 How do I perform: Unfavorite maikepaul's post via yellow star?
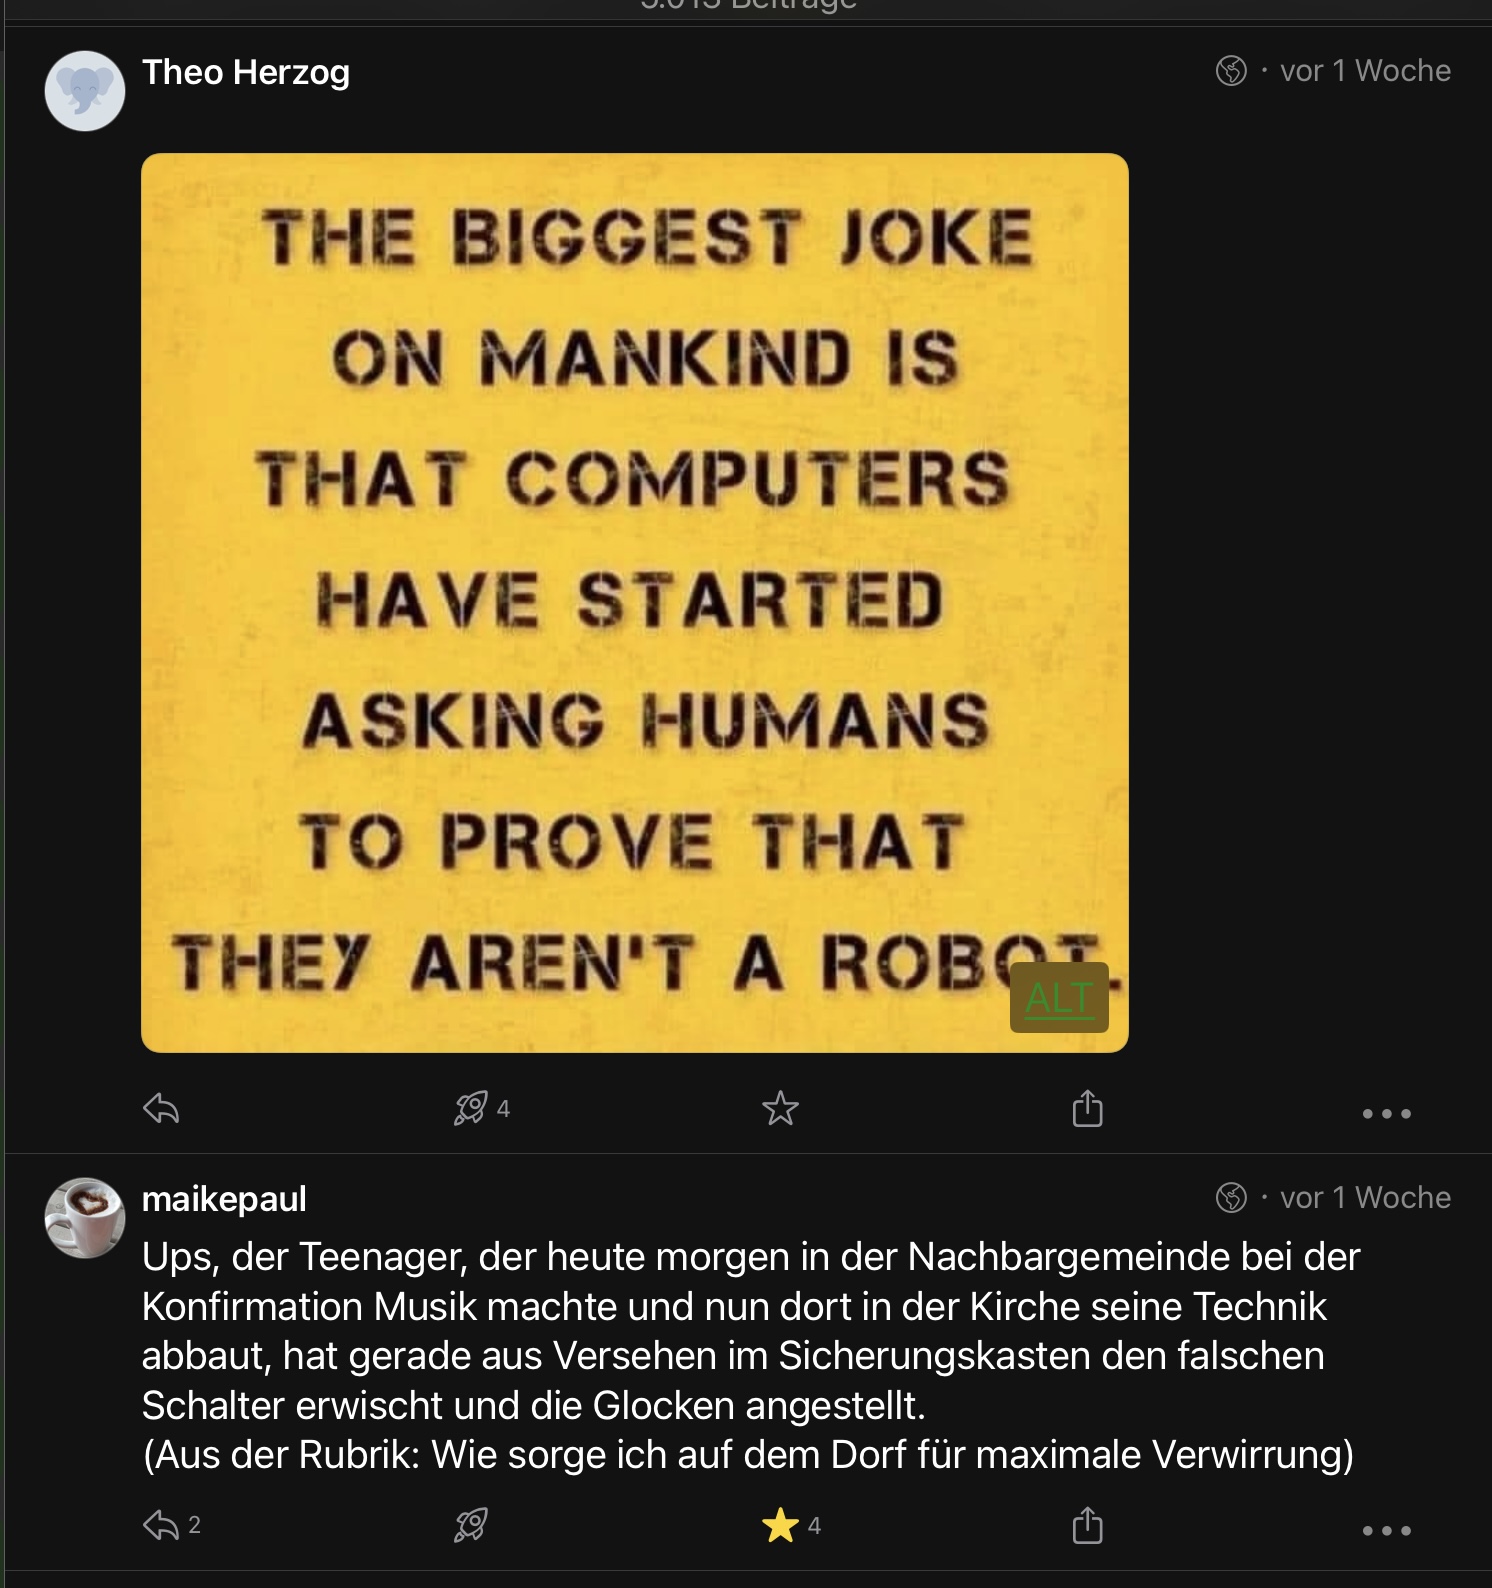(780, 1525)
